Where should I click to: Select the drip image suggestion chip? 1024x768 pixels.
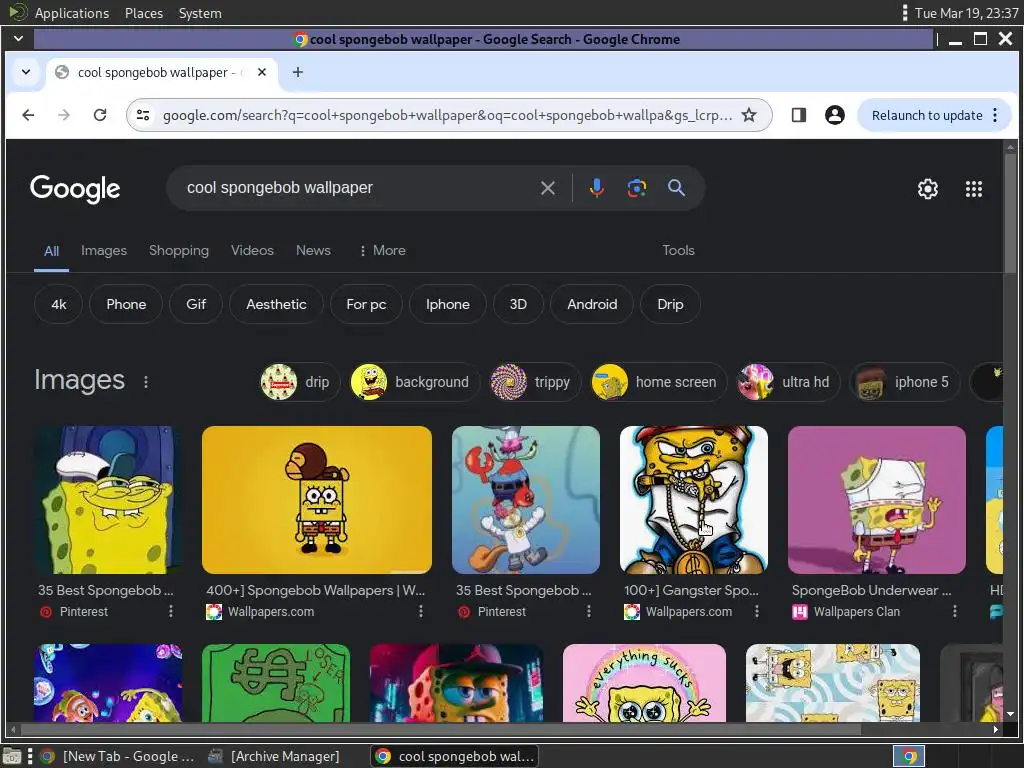(x=299, y=382)
